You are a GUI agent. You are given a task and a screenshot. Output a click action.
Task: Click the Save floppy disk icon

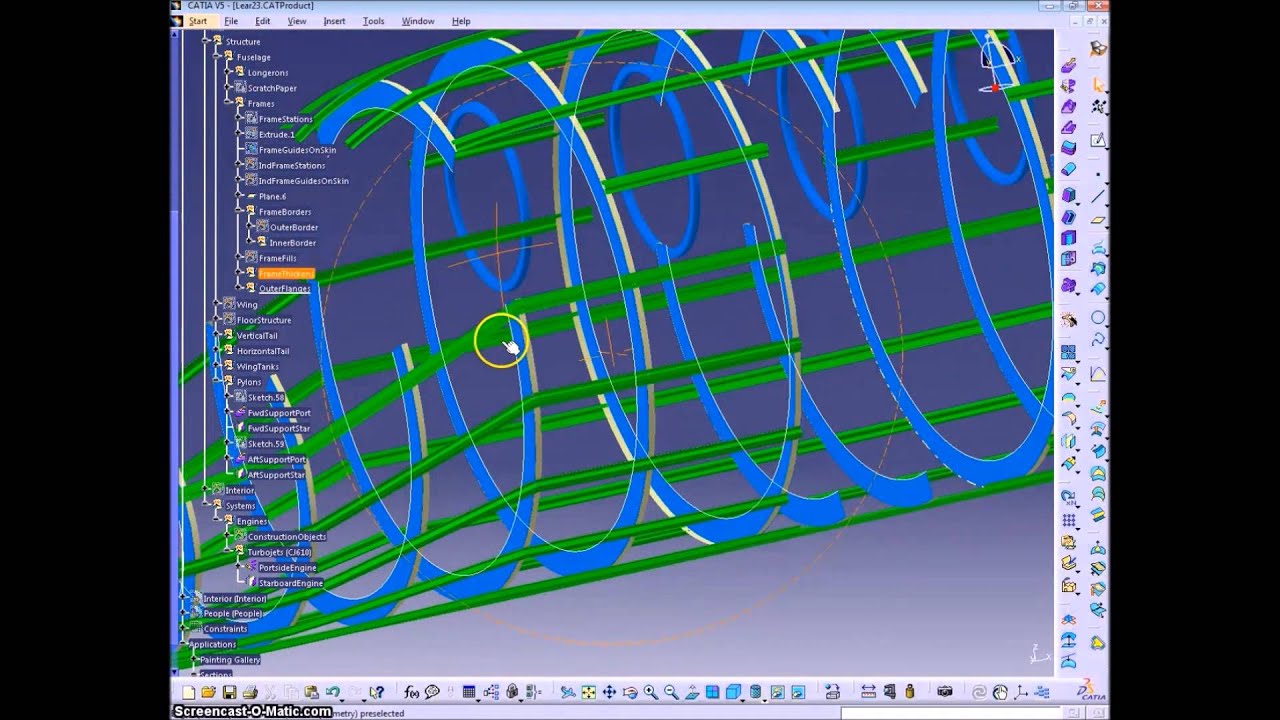click(230, 692)
